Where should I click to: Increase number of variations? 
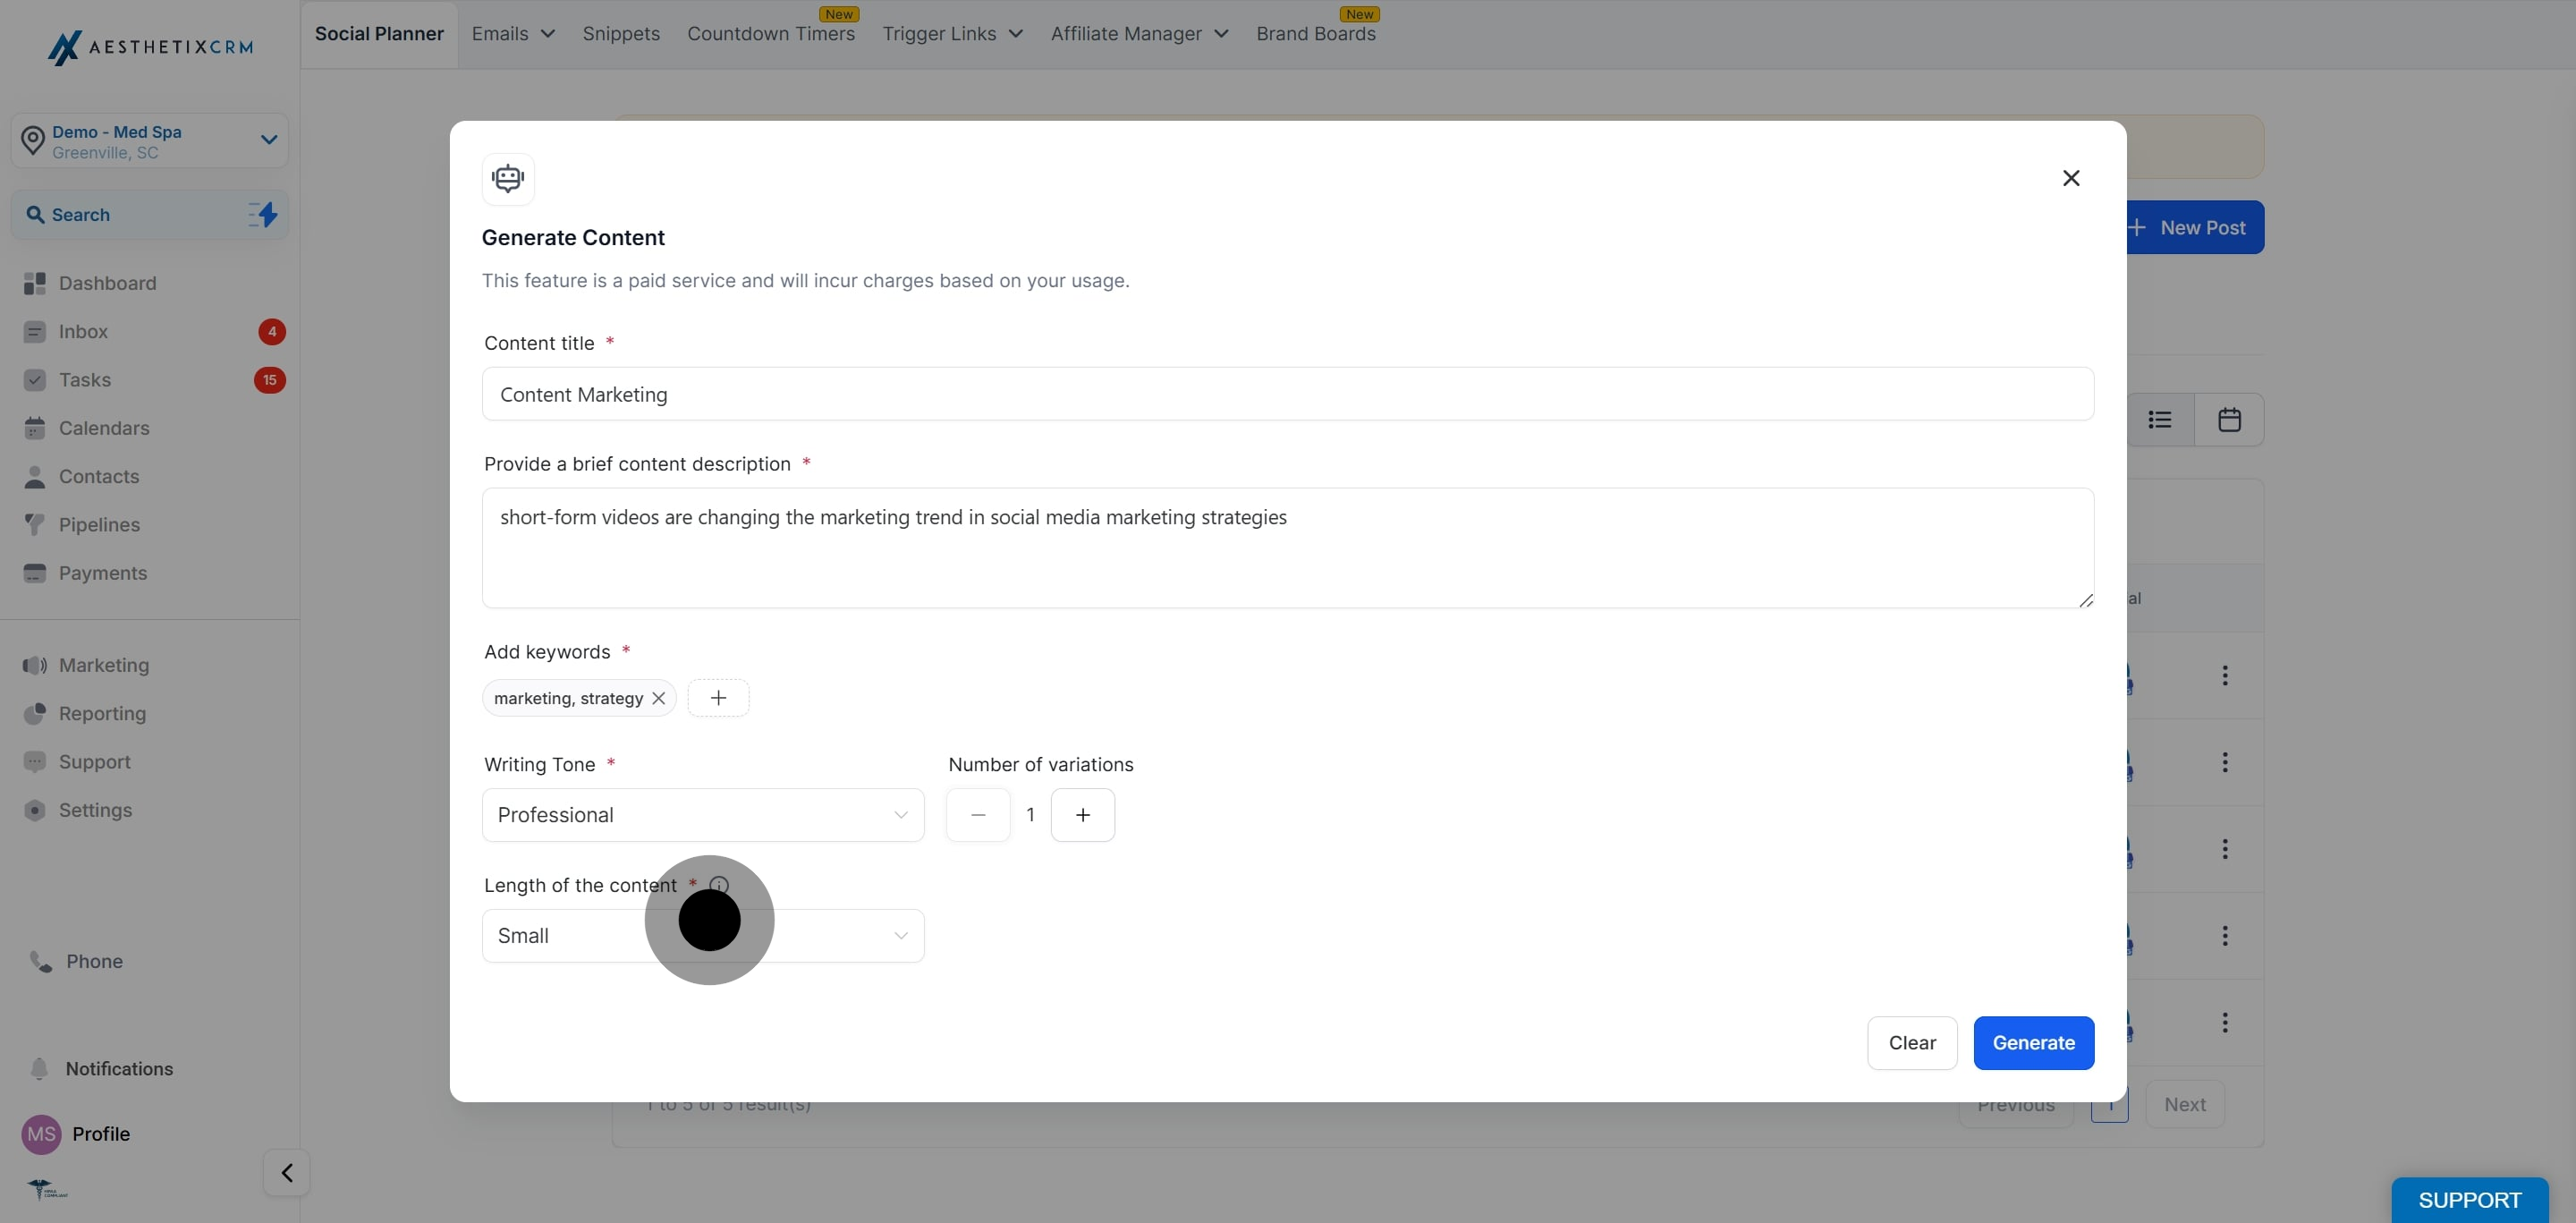[1082, 815]
